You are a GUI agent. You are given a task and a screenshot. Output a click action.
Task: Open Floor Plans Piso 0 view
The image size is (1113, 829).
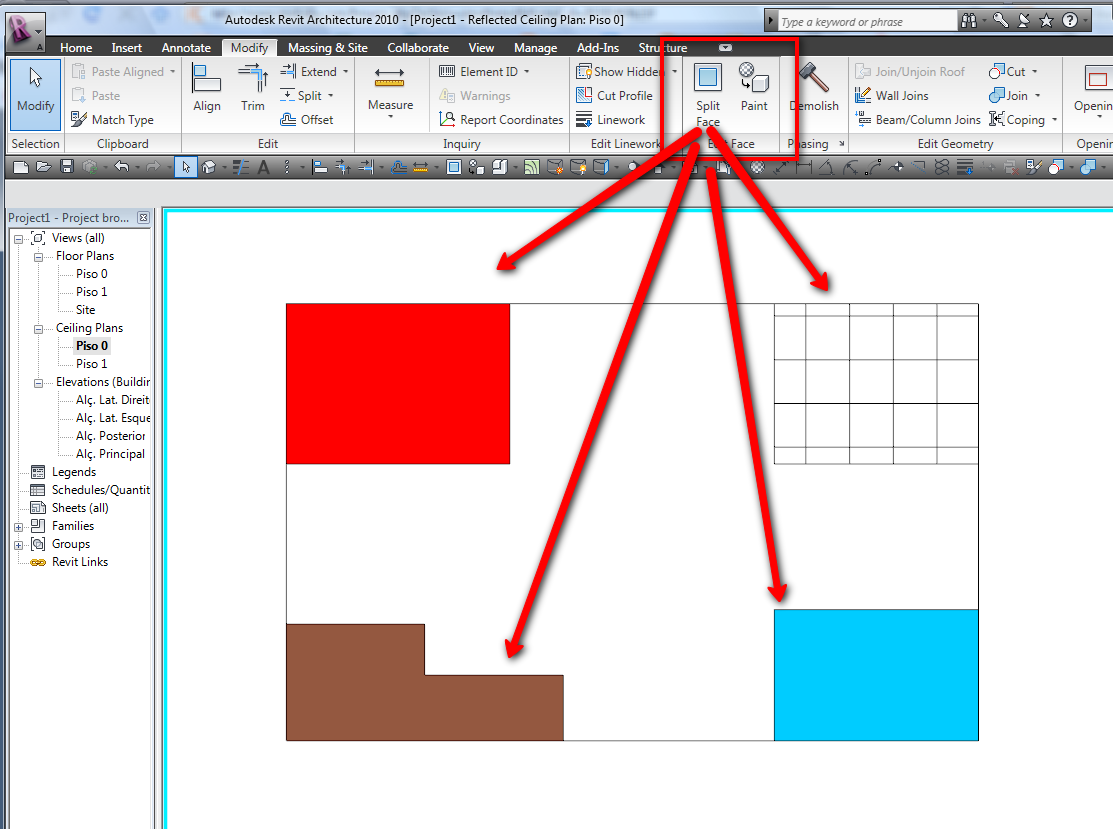pyautogui.click(x=92, y=274)
